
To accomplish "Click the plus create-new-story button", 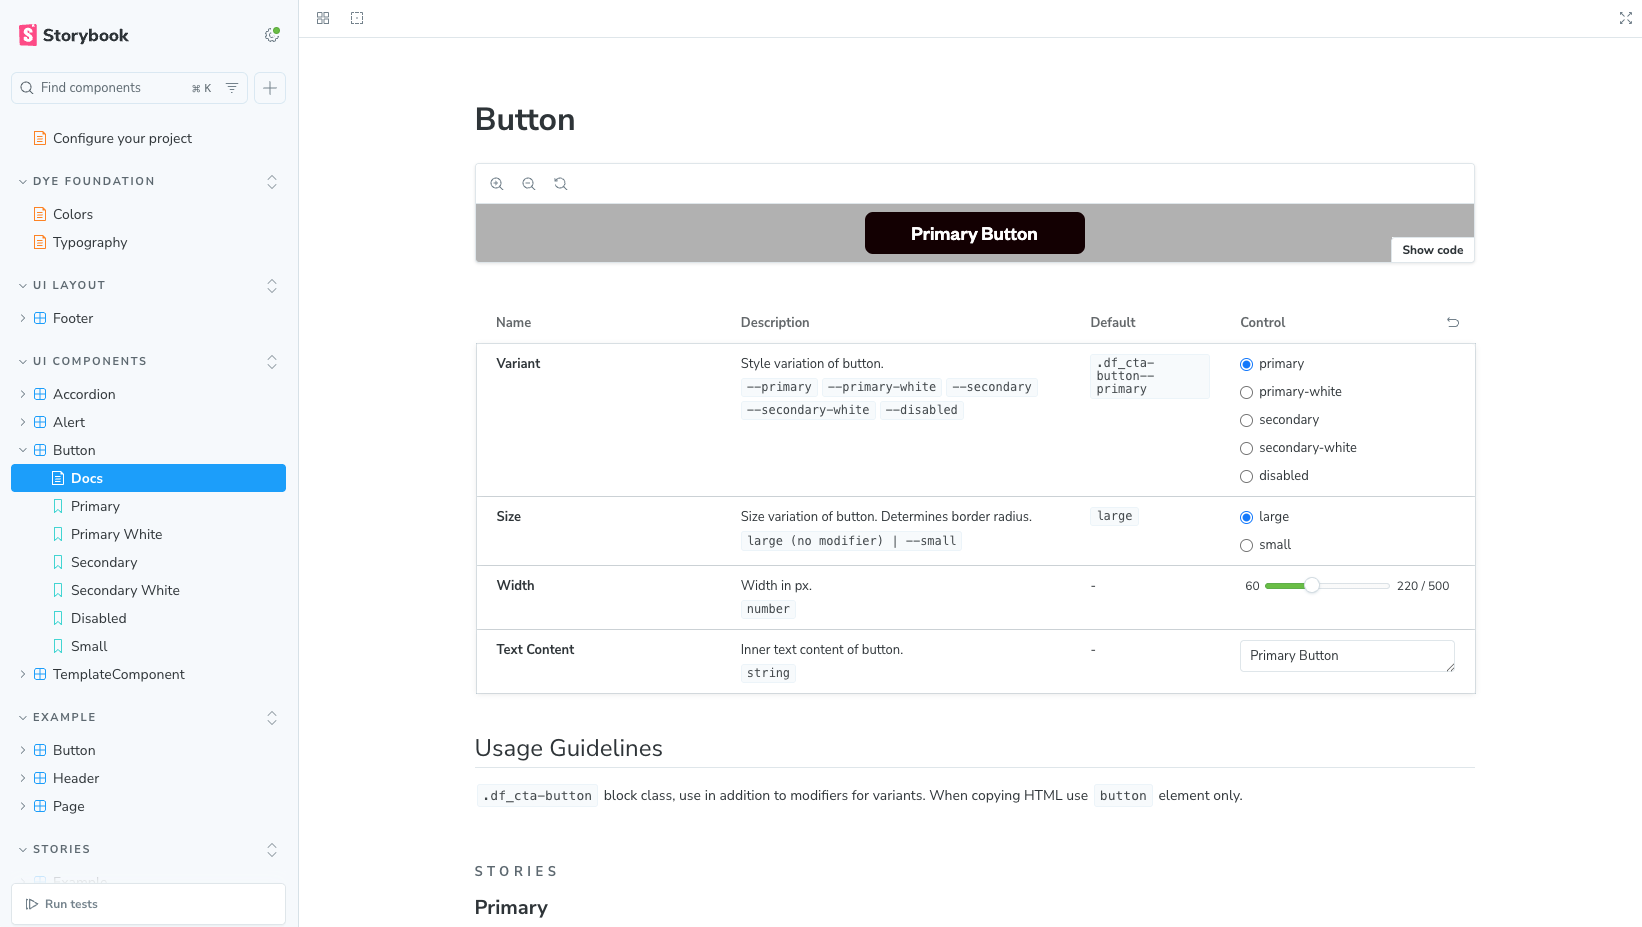I will (270, 88).
